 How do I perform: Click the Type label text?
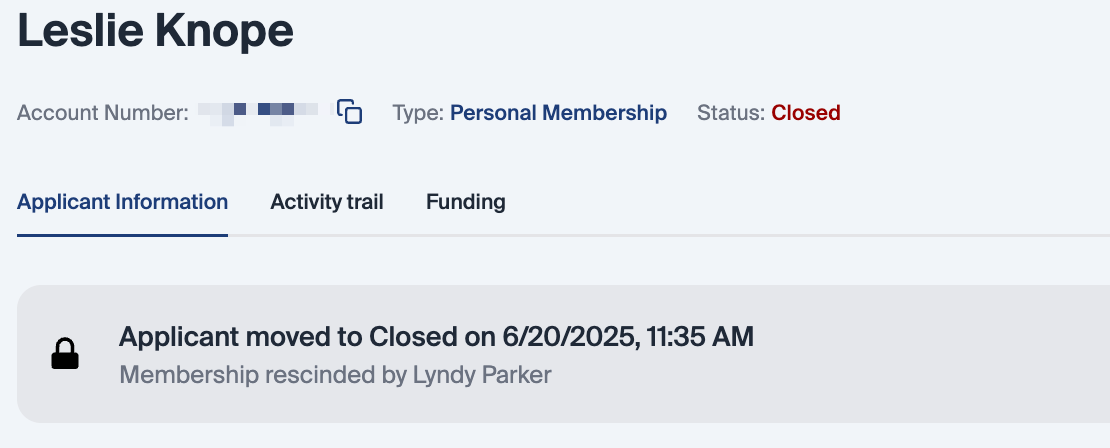417,113
